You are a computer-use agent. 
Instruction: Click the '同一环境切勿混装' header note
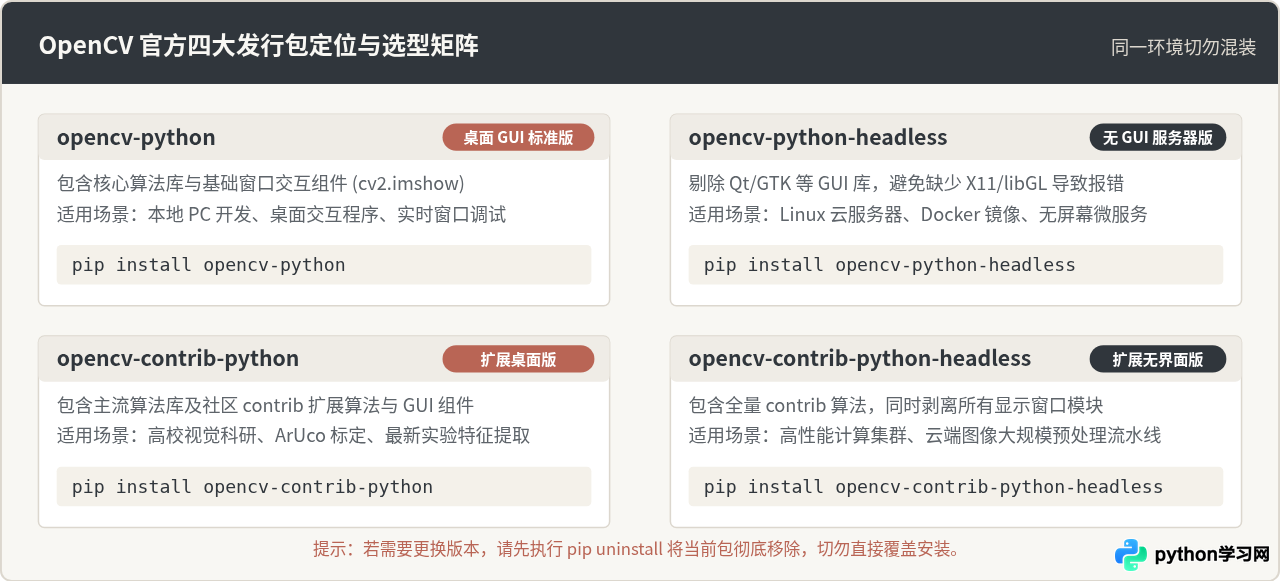point(1183,47)
